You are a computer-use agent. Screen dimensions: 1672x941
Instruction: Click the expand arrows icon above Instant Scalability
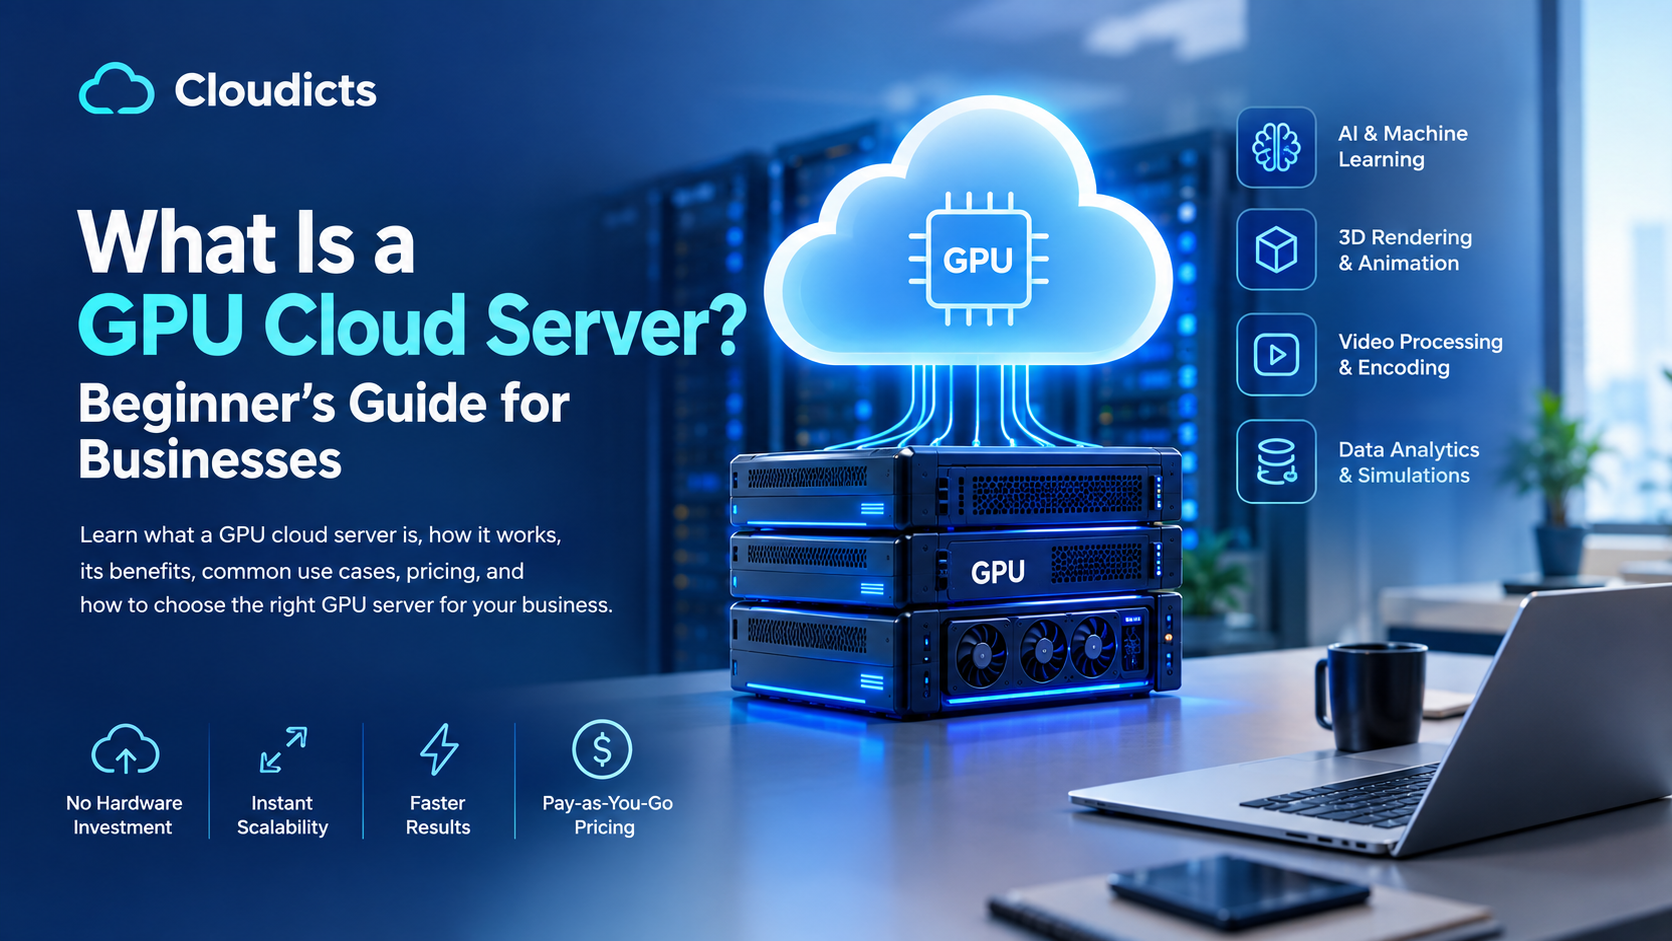(x=283, y=750)
